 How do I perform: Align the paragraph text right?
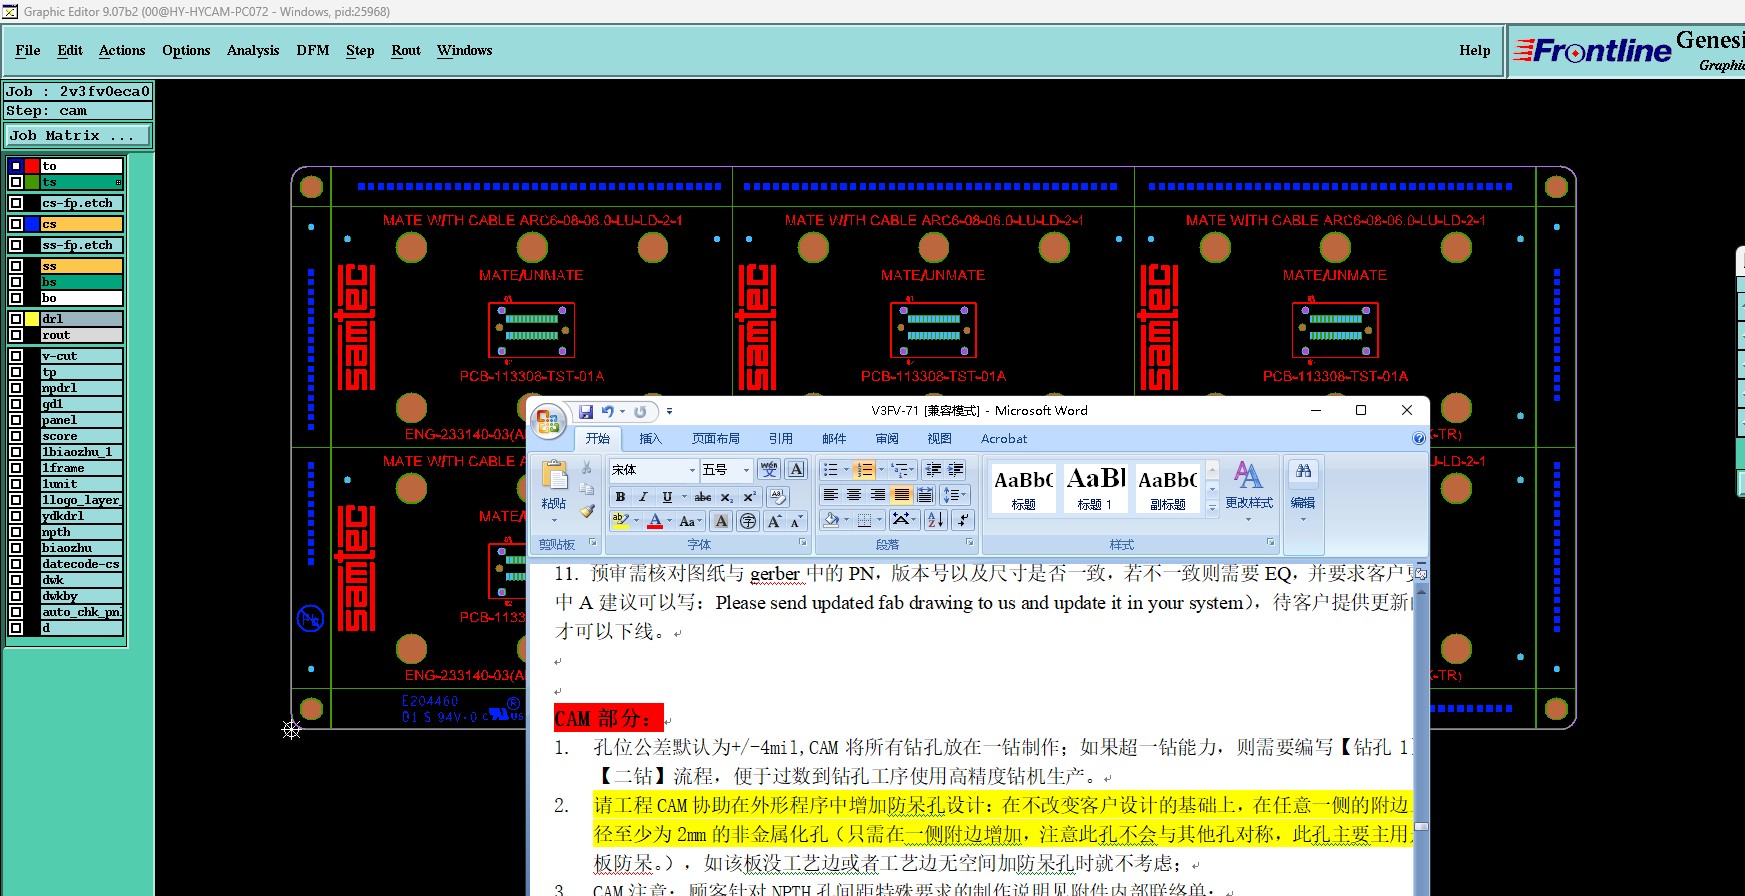pyautogui.click(x=878, y=495)
